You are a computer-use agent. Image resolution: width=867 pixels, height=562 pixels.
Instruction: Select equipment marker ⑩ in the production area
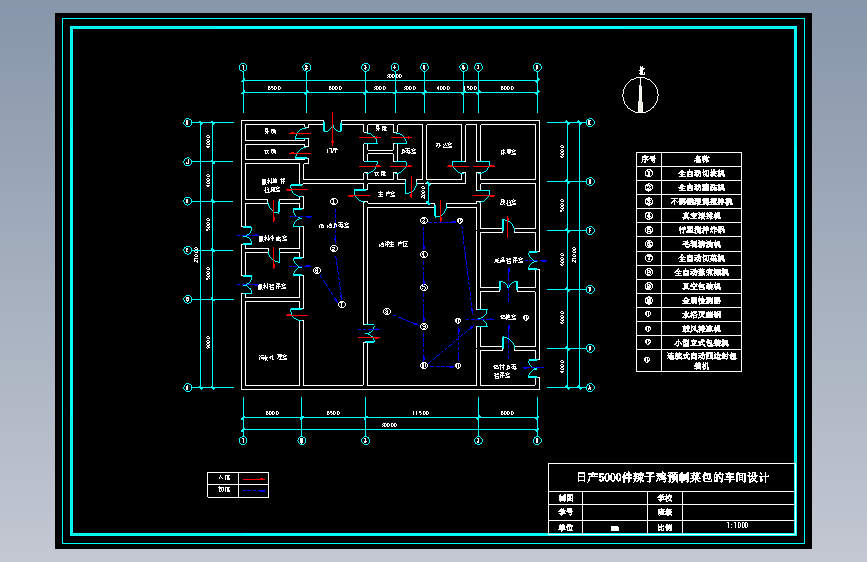(x=424, y=366)
